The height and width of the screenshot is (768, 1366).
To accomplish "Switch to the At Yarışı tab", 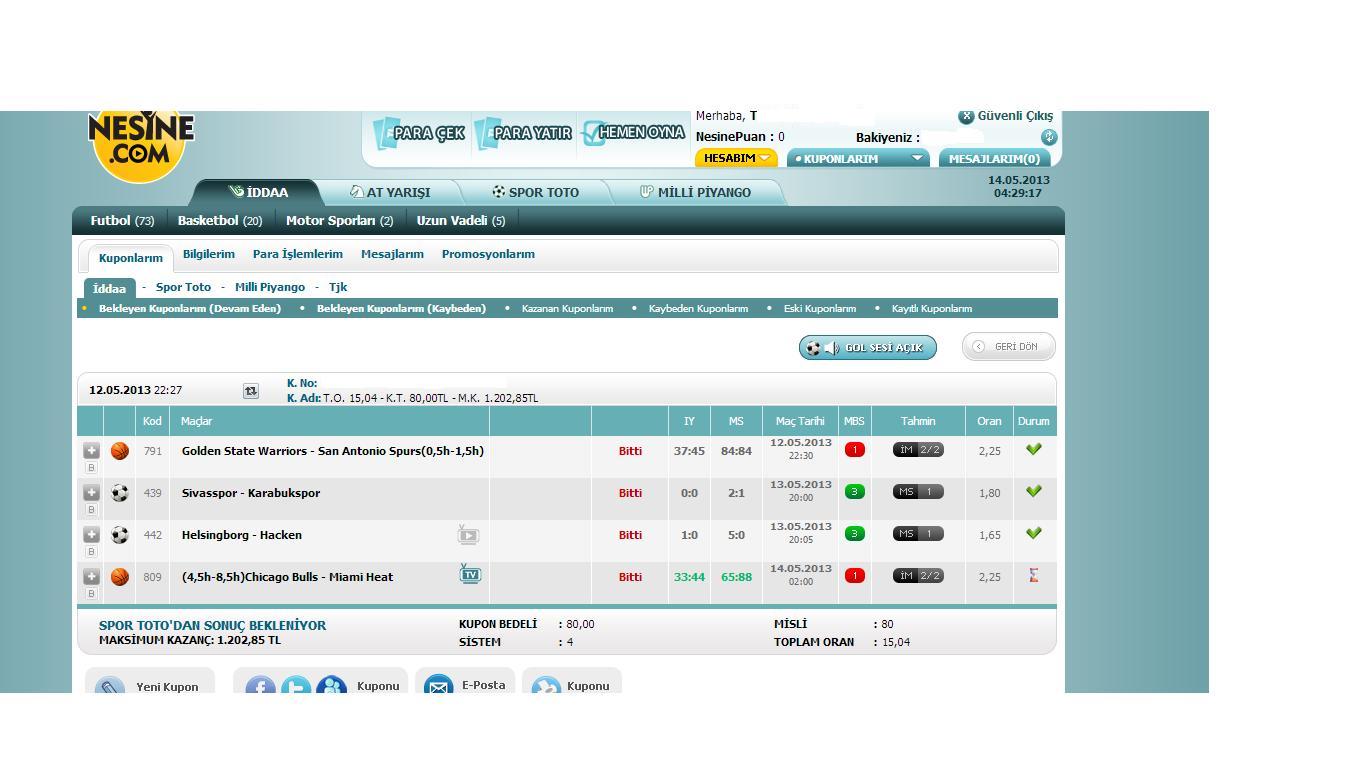I will [390, 192].
